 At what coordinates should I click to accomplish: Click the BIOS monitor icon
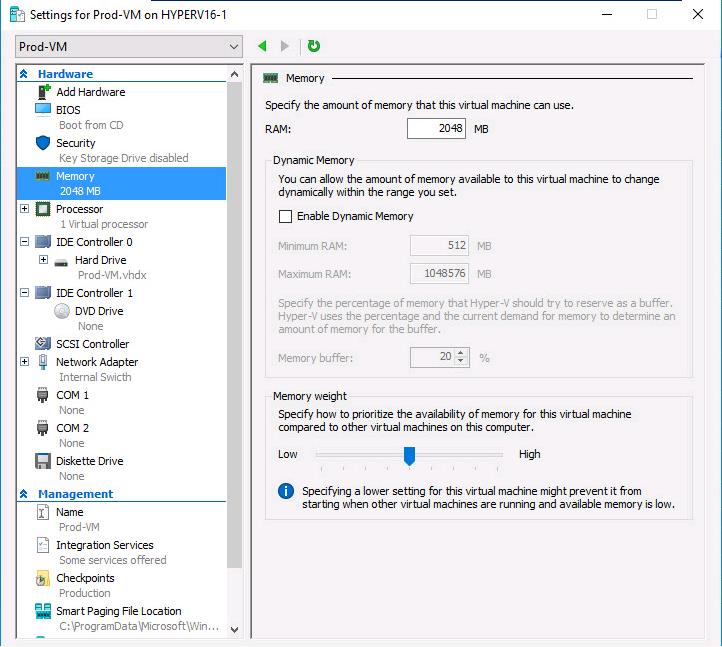[43, 110]
